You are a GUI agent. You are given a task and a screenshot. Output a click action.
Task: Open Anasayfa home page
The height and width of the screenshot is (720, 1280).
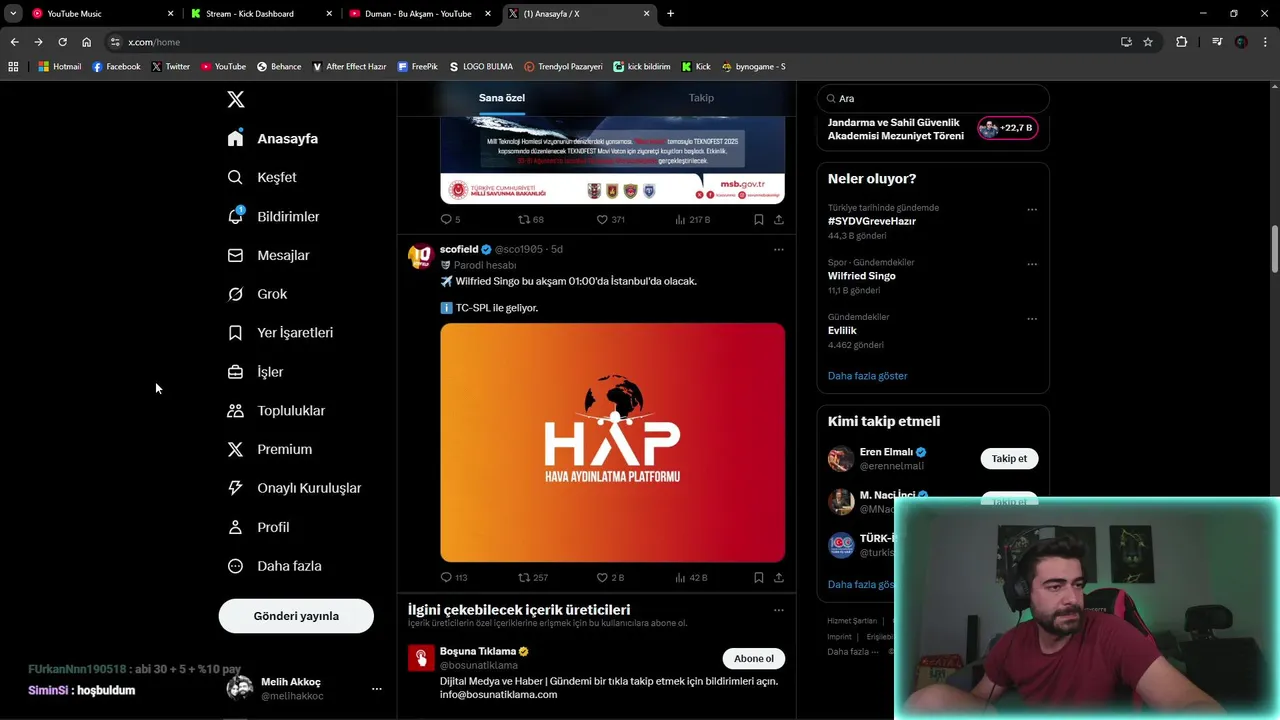coord(273,138)
